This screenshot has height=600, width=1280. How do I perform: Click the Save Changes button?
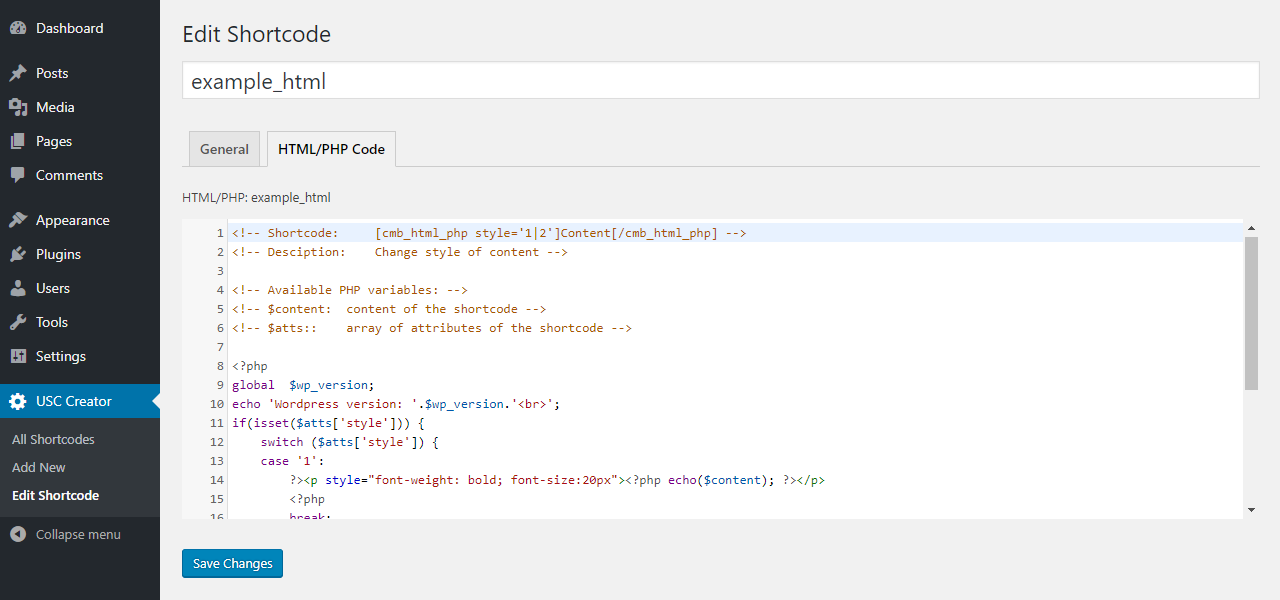(232, 563)
